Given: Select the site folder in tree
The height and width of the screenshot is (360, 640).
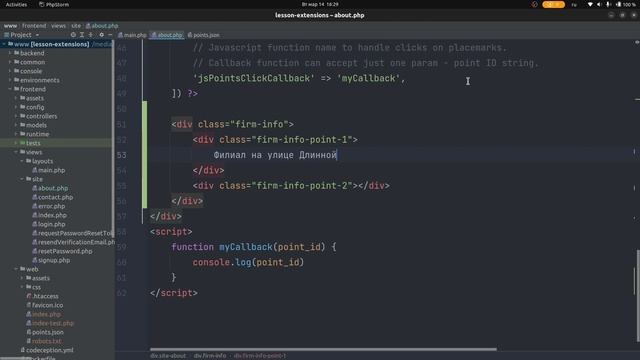Looking at the screenshot, I should (34, 179).
